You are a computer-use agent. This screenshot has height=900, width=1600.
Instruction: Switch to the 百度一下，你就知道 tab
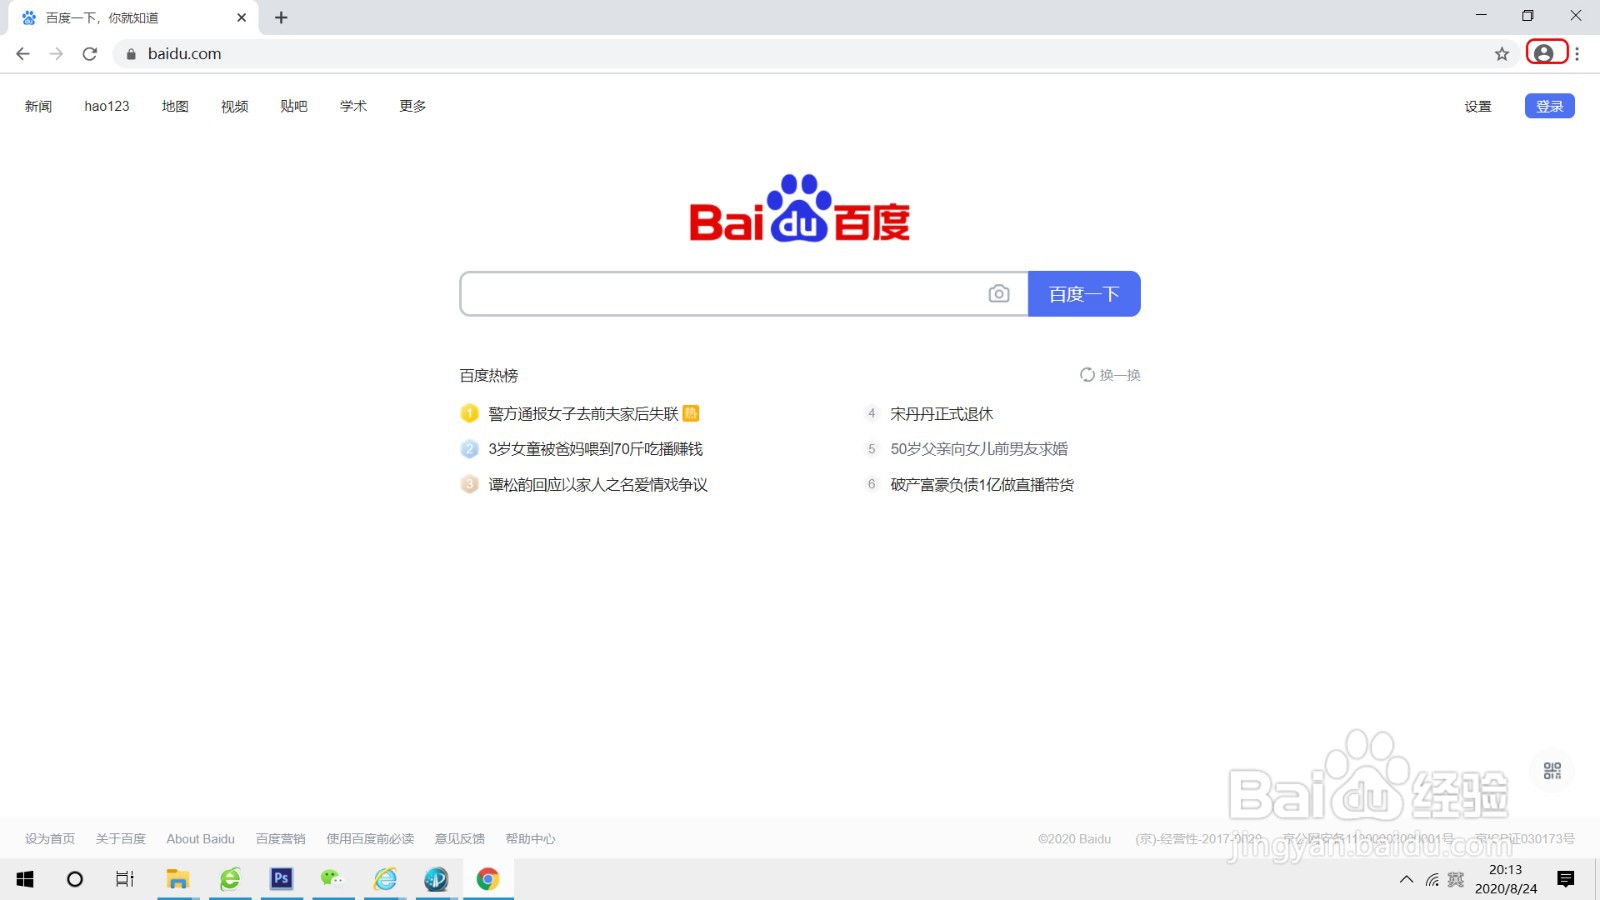click(x=120, y=17)
